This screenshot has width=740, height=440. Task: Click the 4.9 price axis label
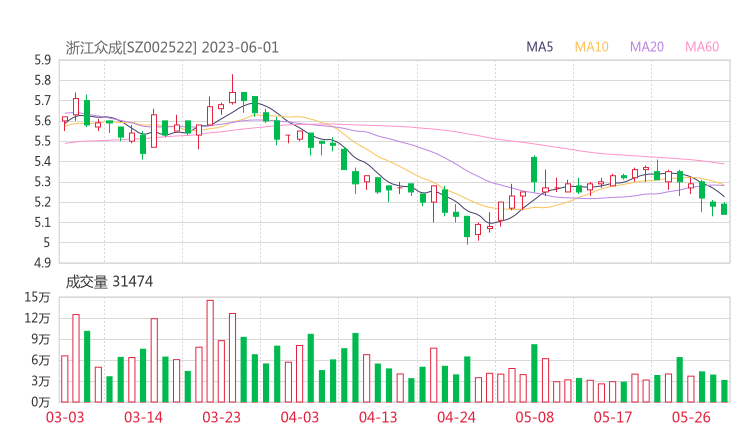[42, 263]
